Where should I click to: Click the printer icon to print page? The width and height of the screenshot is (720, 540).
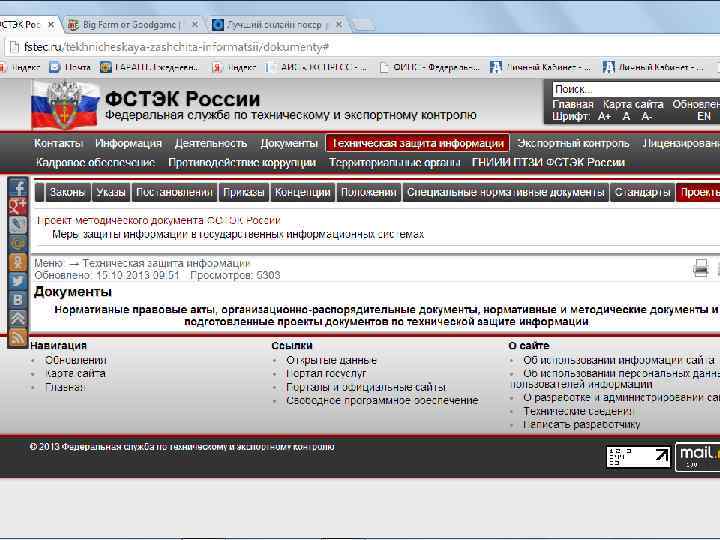[x=700, y=268]
